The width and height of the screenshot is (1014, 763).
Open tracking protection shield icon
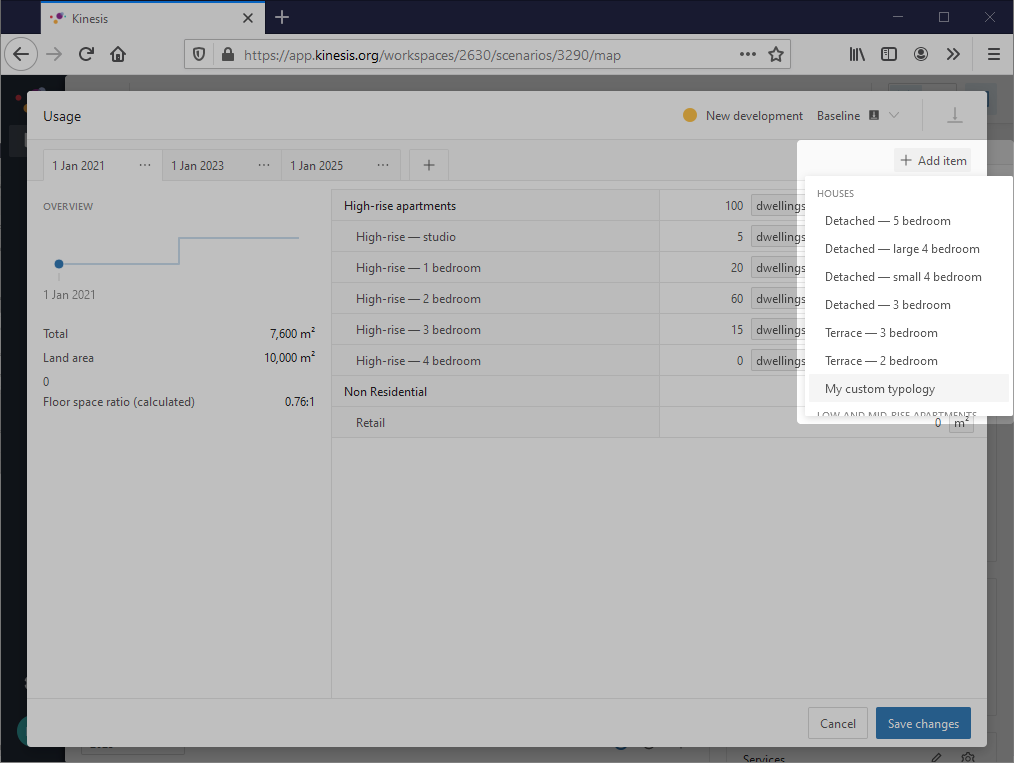[x=199, y=55]
